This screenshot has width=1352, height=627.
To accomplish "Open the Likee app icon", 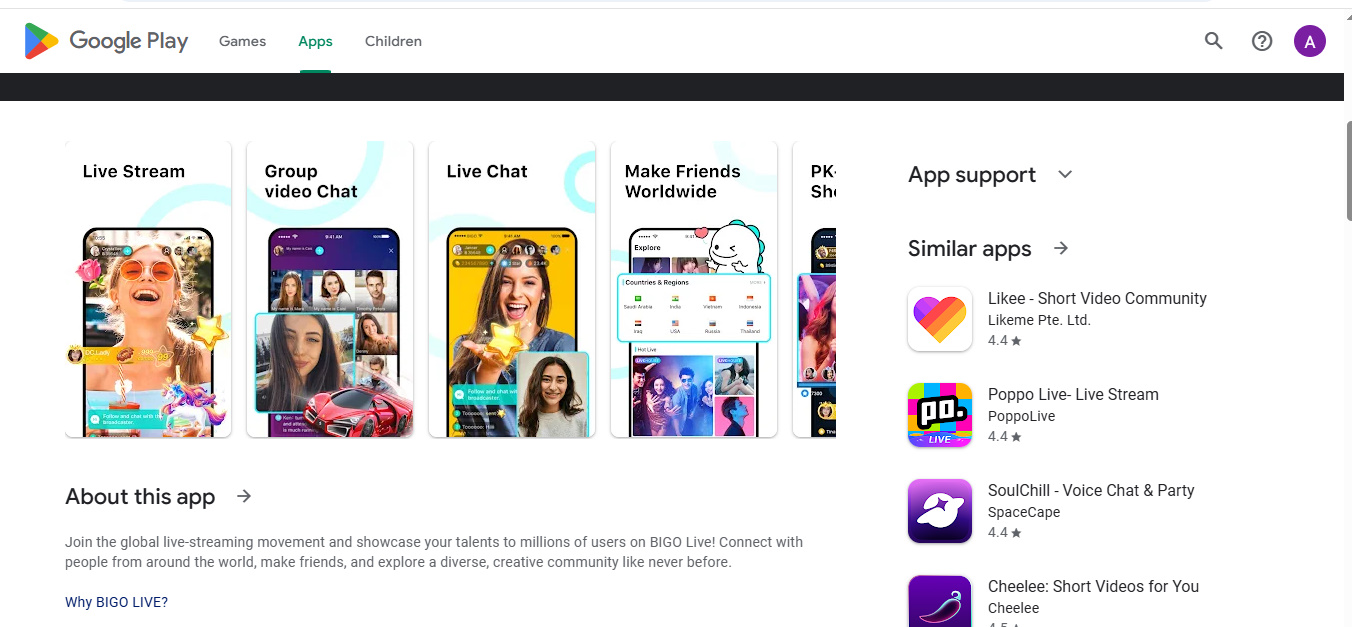I will click(x=940, y=319).
